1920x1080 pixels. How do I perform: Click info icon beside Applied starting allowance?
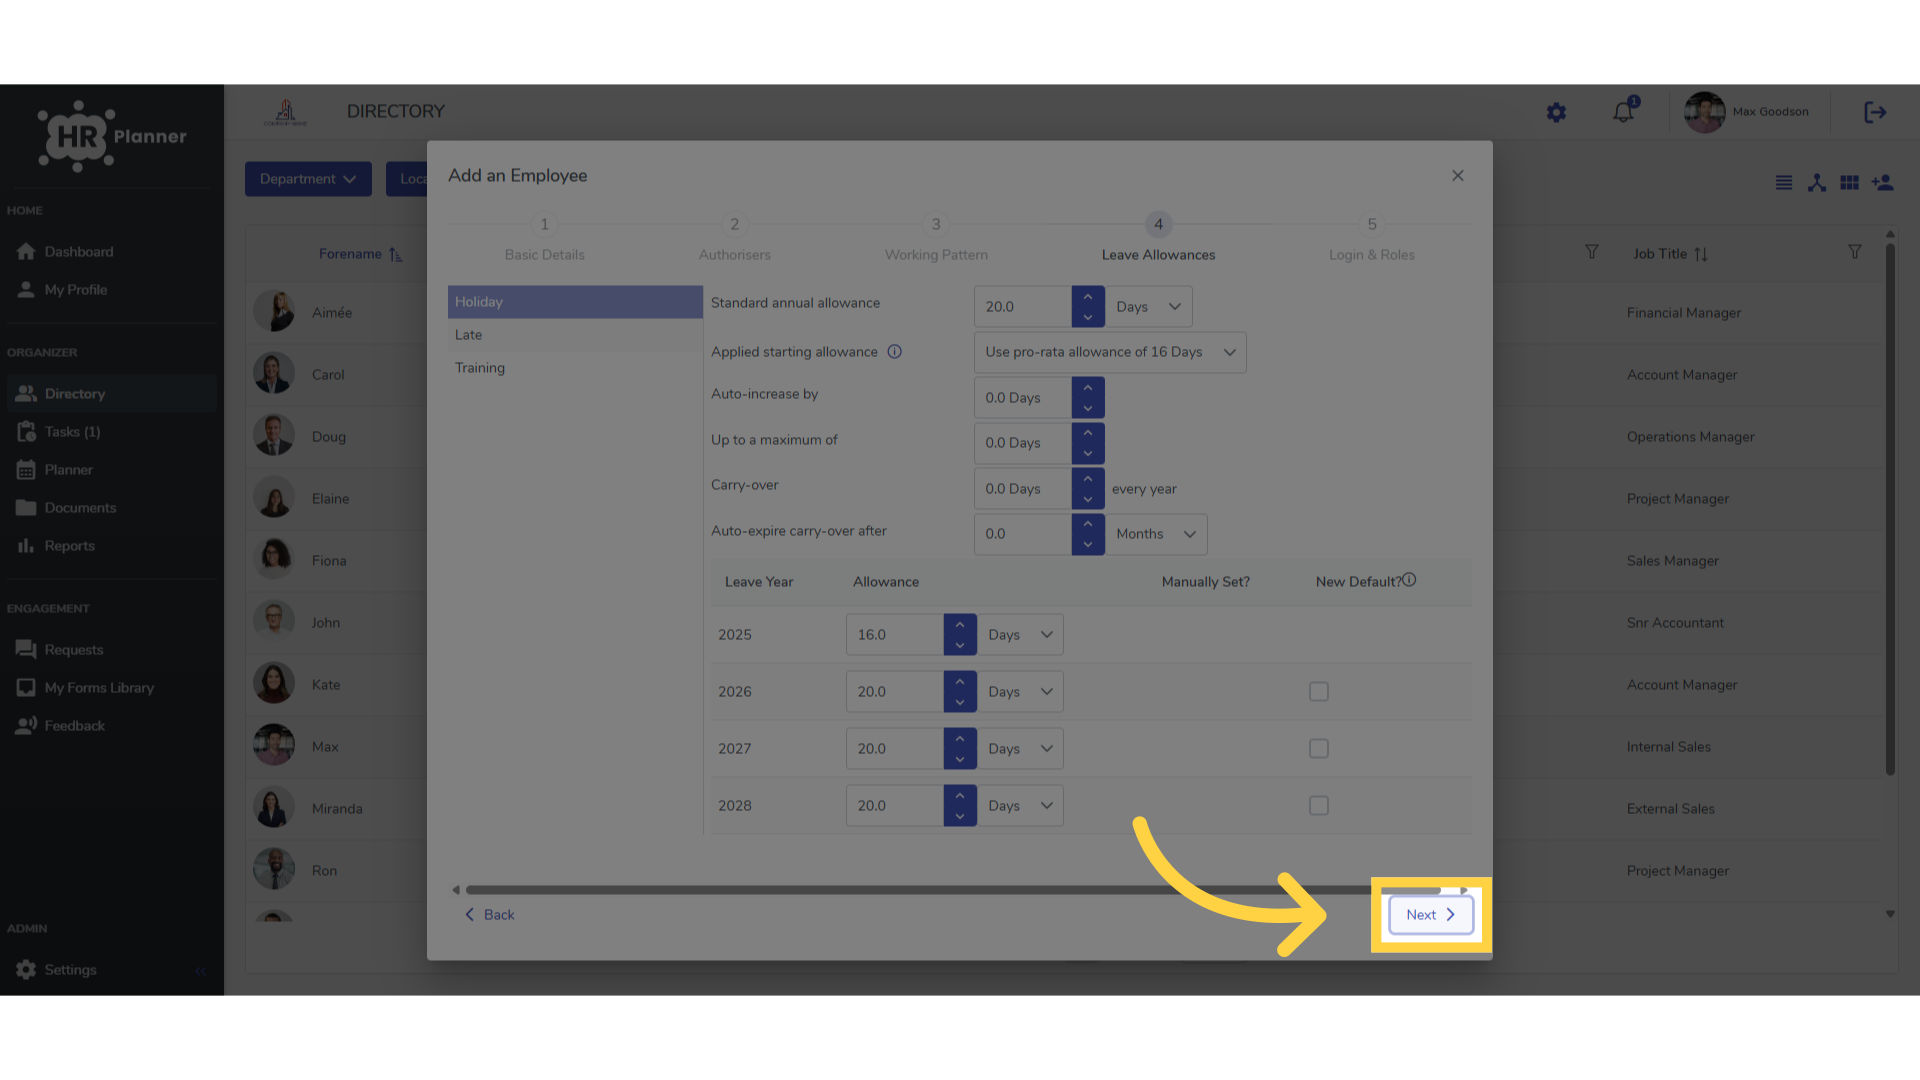pos(895,352)
